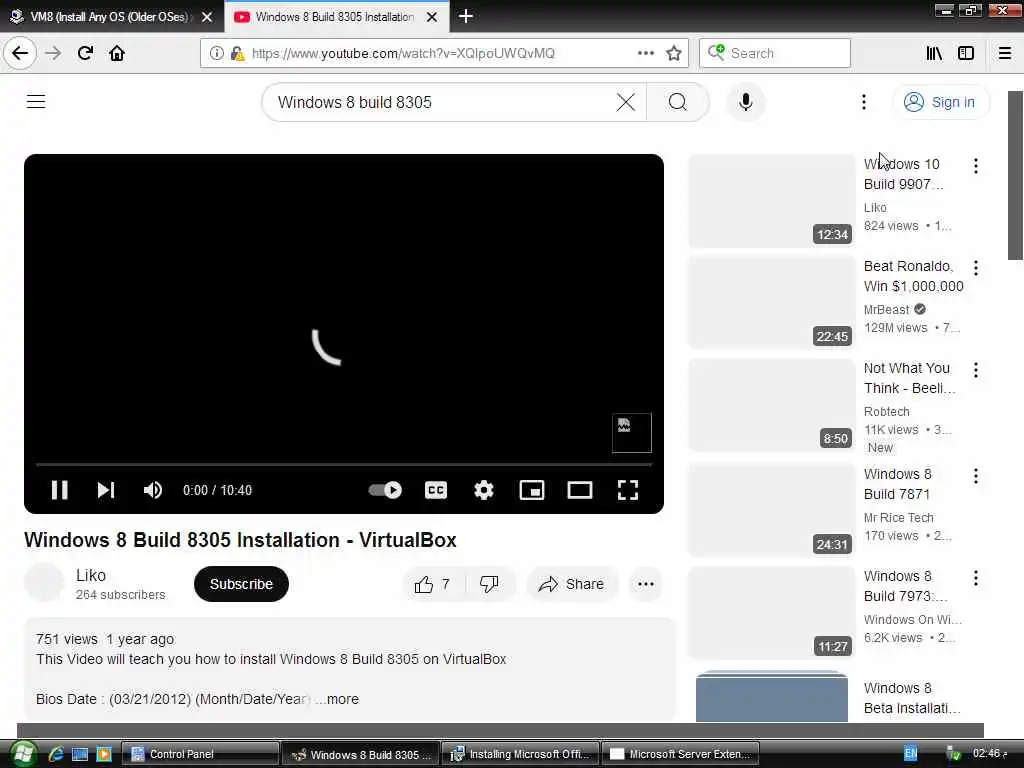Viewport: 1024px width, 768px height.
Task: Go back with the browser back arrow
Action: pyautogui.click(x=20, y=53)
